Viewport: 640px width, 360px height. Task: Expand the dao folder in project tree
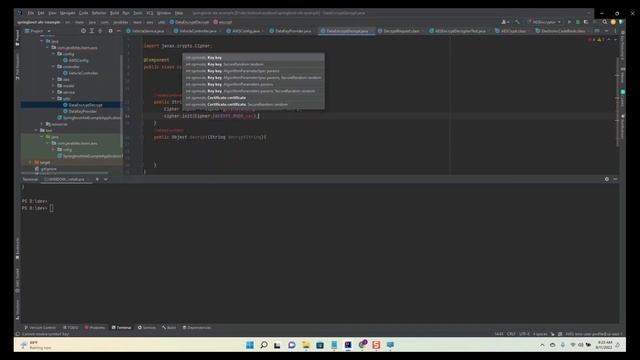click(53, 79)
